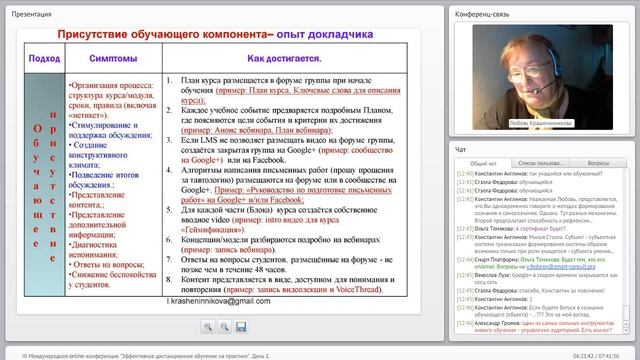Click the table header 'Подход'
This screenshot has height=360, width=640.
pyautogui.click(x=44, y=58)
